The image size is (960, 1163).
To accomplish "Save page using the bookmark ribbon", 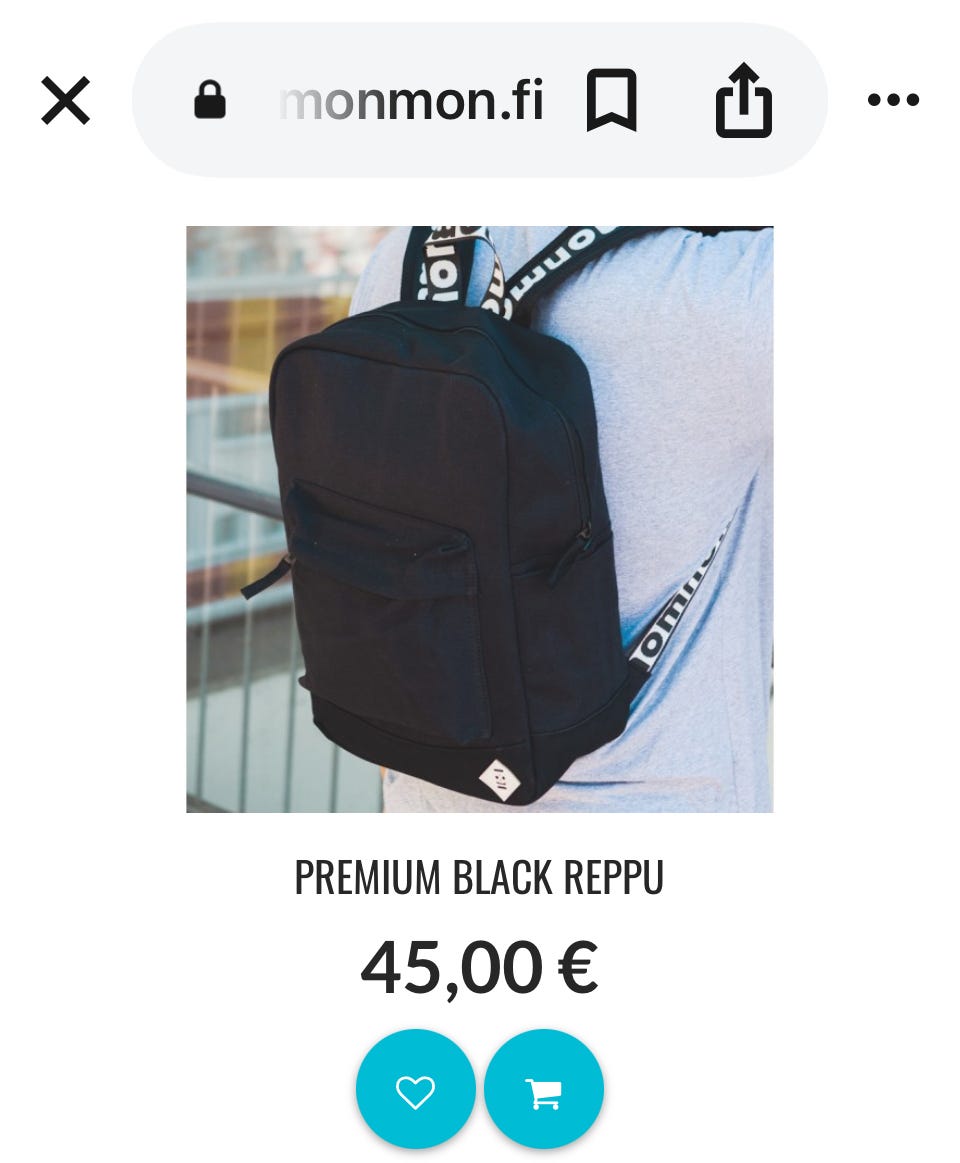I will click(x=611, y=100).
